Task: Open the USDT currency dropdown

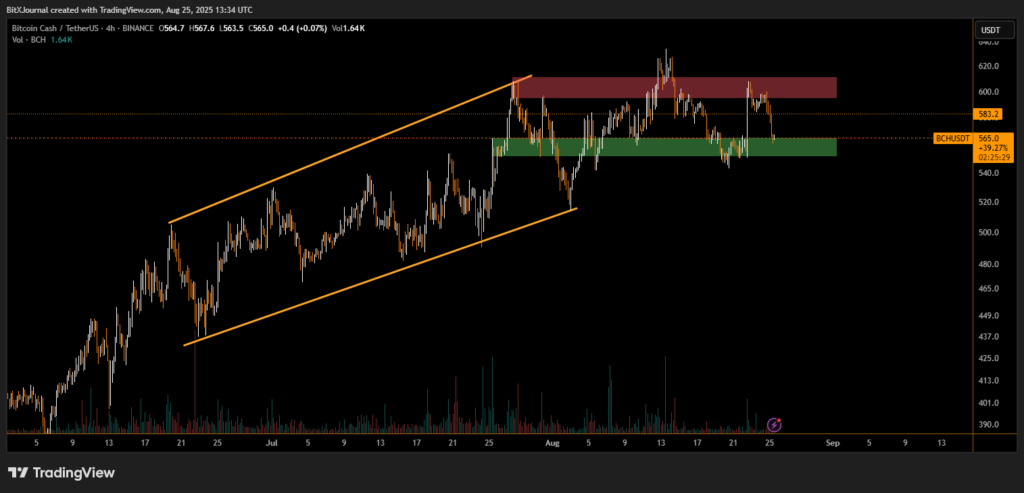Action: (990, 29)
